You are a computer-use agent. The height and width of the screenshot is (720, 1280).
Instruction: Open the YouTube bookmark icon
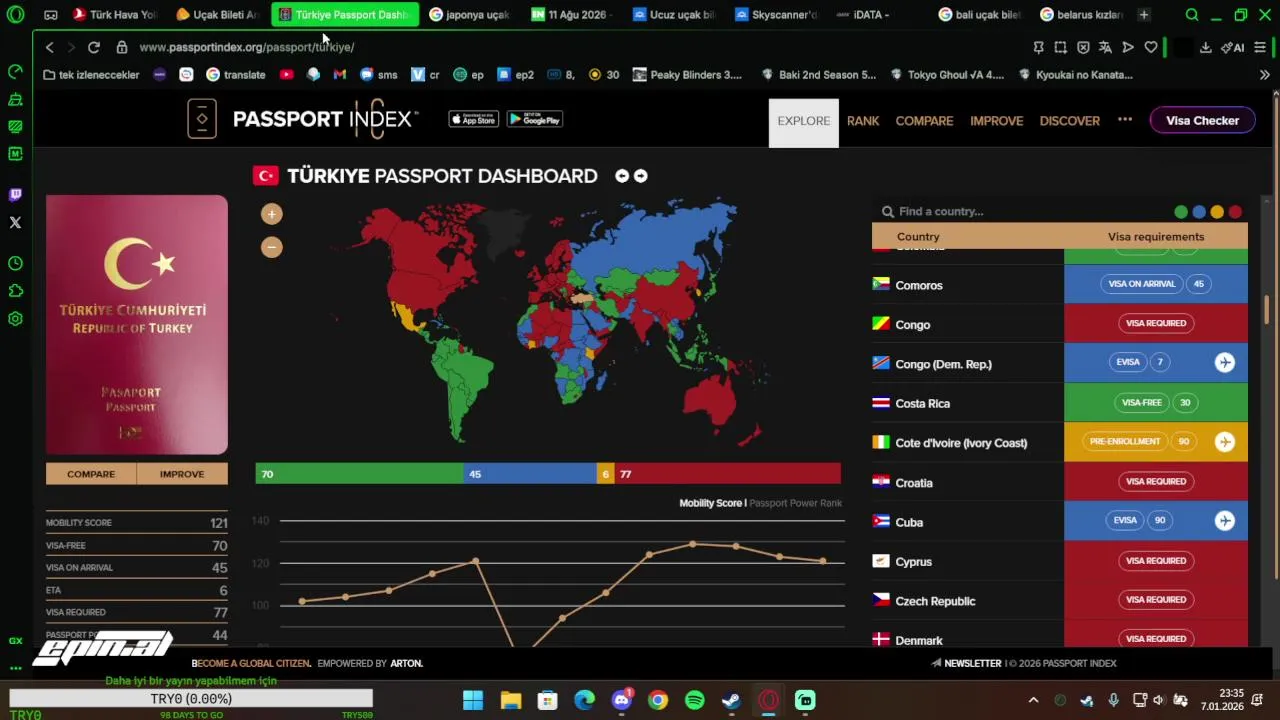[x=287, y=75]
